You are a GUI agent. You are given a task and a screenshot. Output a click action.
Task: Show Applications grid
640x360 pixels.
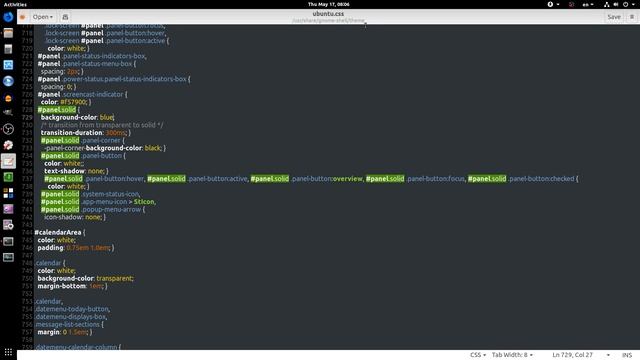8,352
